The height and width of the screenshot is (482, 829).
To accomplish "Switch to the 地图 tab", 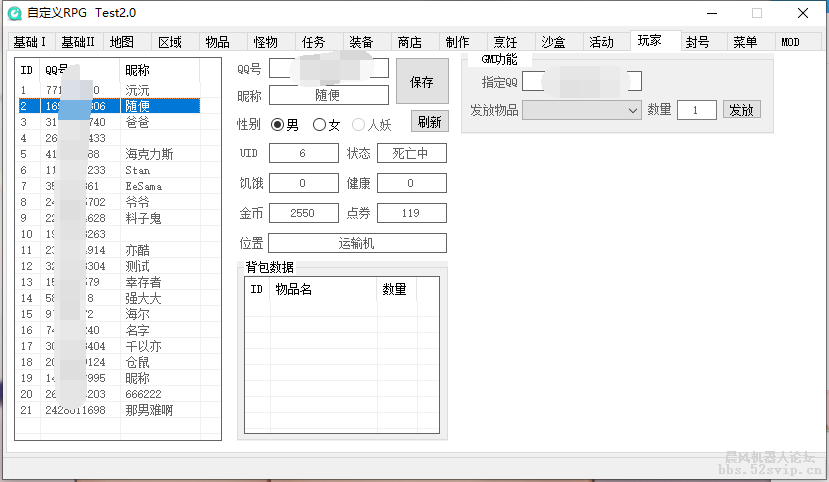I will point(121,42).
